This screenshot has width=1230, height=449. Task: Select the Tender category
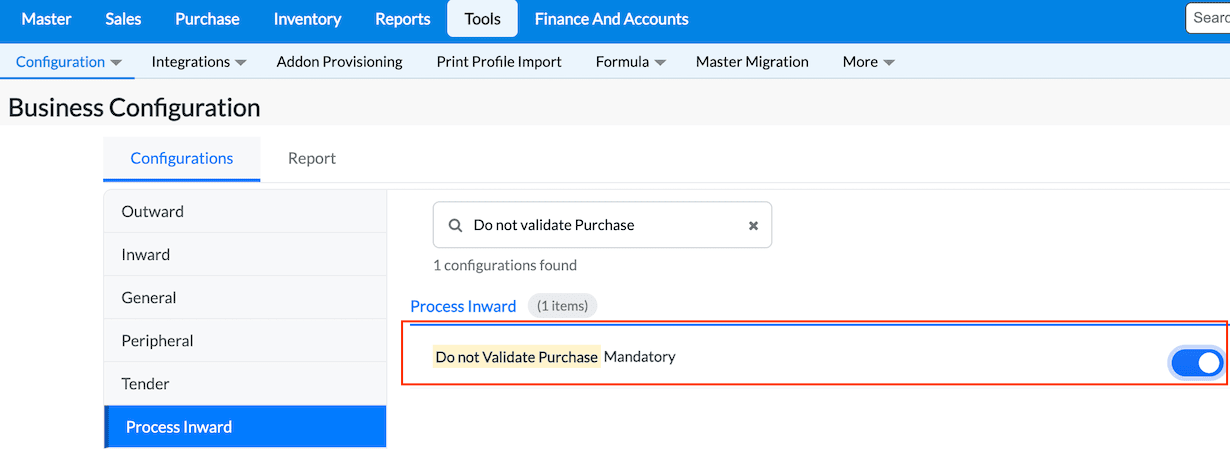click(145, 384)
